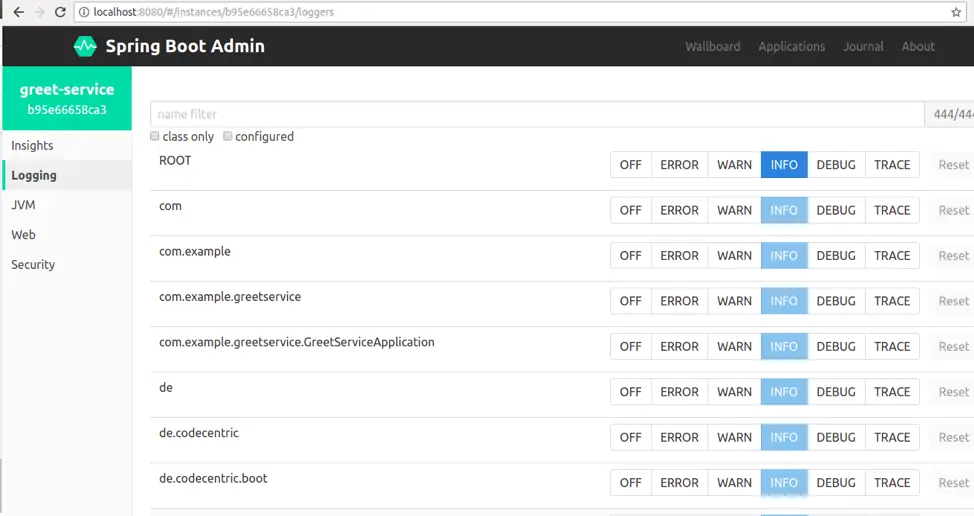Set GreetServiceApplication logger to ERROR
The width and height of the screenshot is (974, 516).
point(680,346)
